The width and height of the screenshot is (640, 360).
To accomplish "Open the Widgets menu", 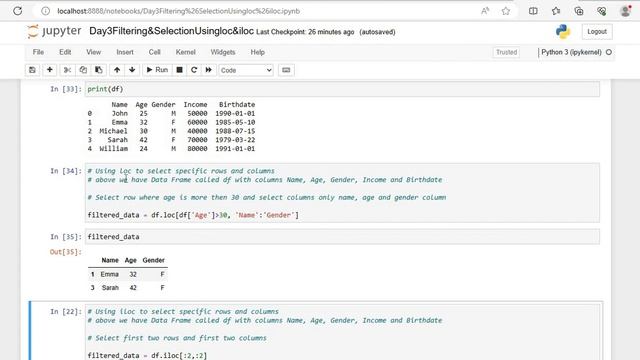I will [223, 52].
